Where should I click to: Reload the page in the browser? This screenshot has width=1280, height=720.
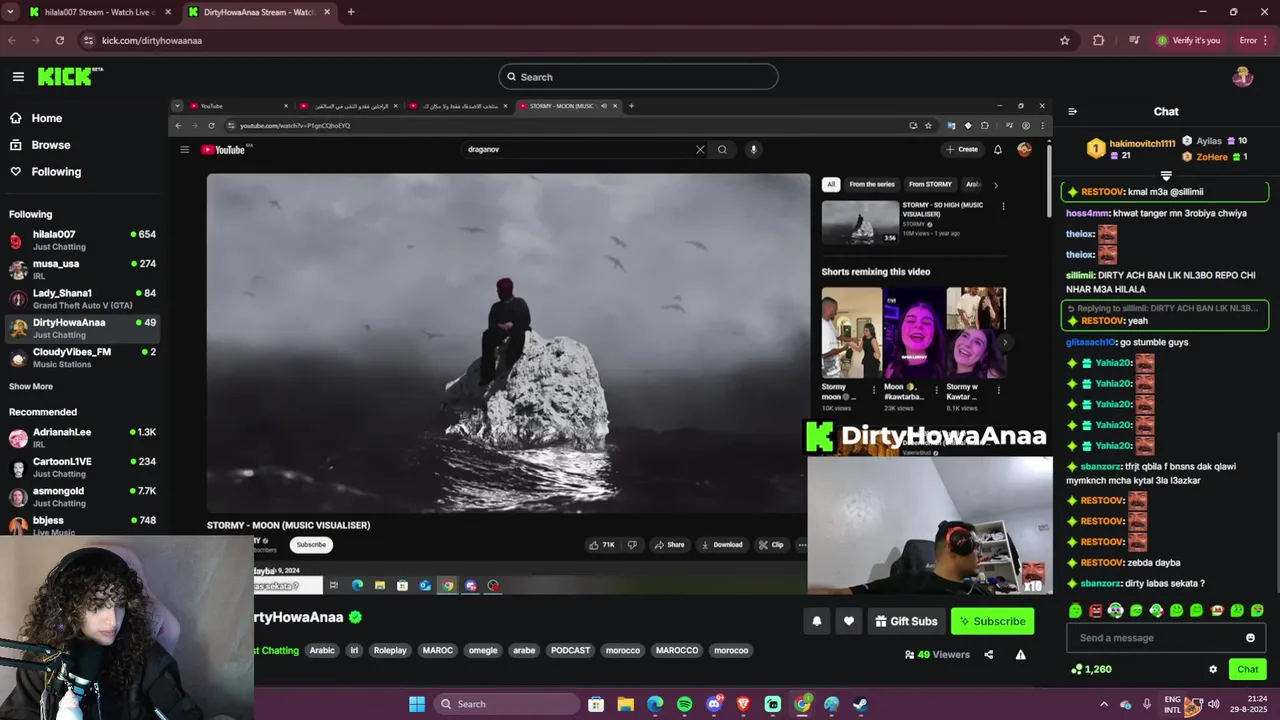60,40
